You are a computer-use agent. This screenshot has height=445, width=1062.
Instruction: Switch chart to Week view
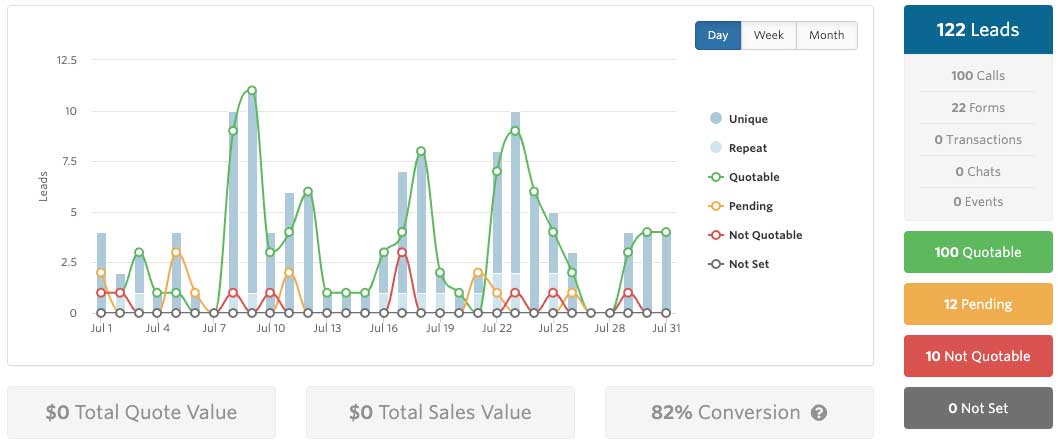769,35
